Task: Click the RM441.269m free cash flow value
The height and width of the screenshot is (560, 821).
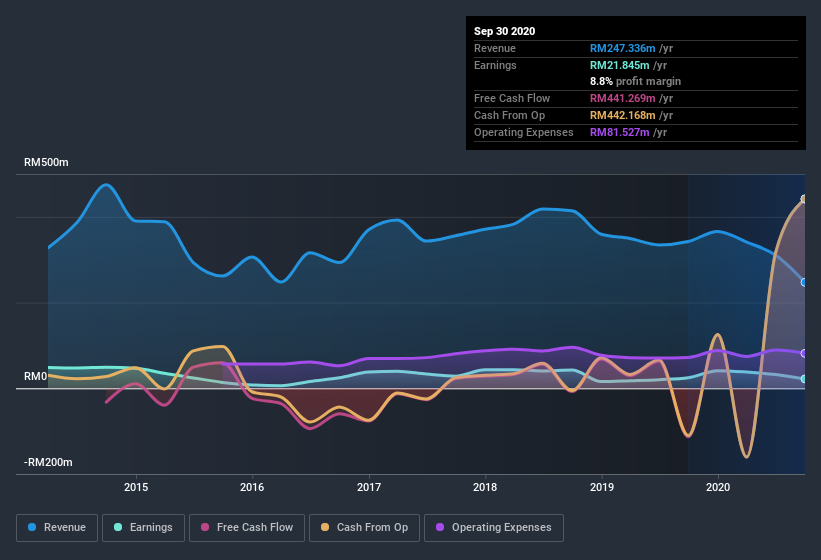Action: (623, 98)
